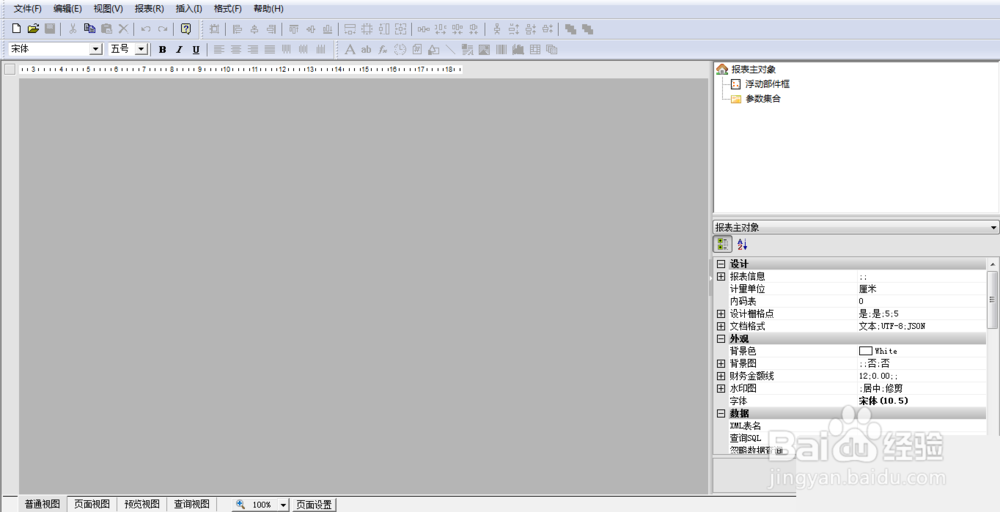Toggle align text left
Image resolution: width=1000 pixels, height=512 pixels.
click(219, 49)
